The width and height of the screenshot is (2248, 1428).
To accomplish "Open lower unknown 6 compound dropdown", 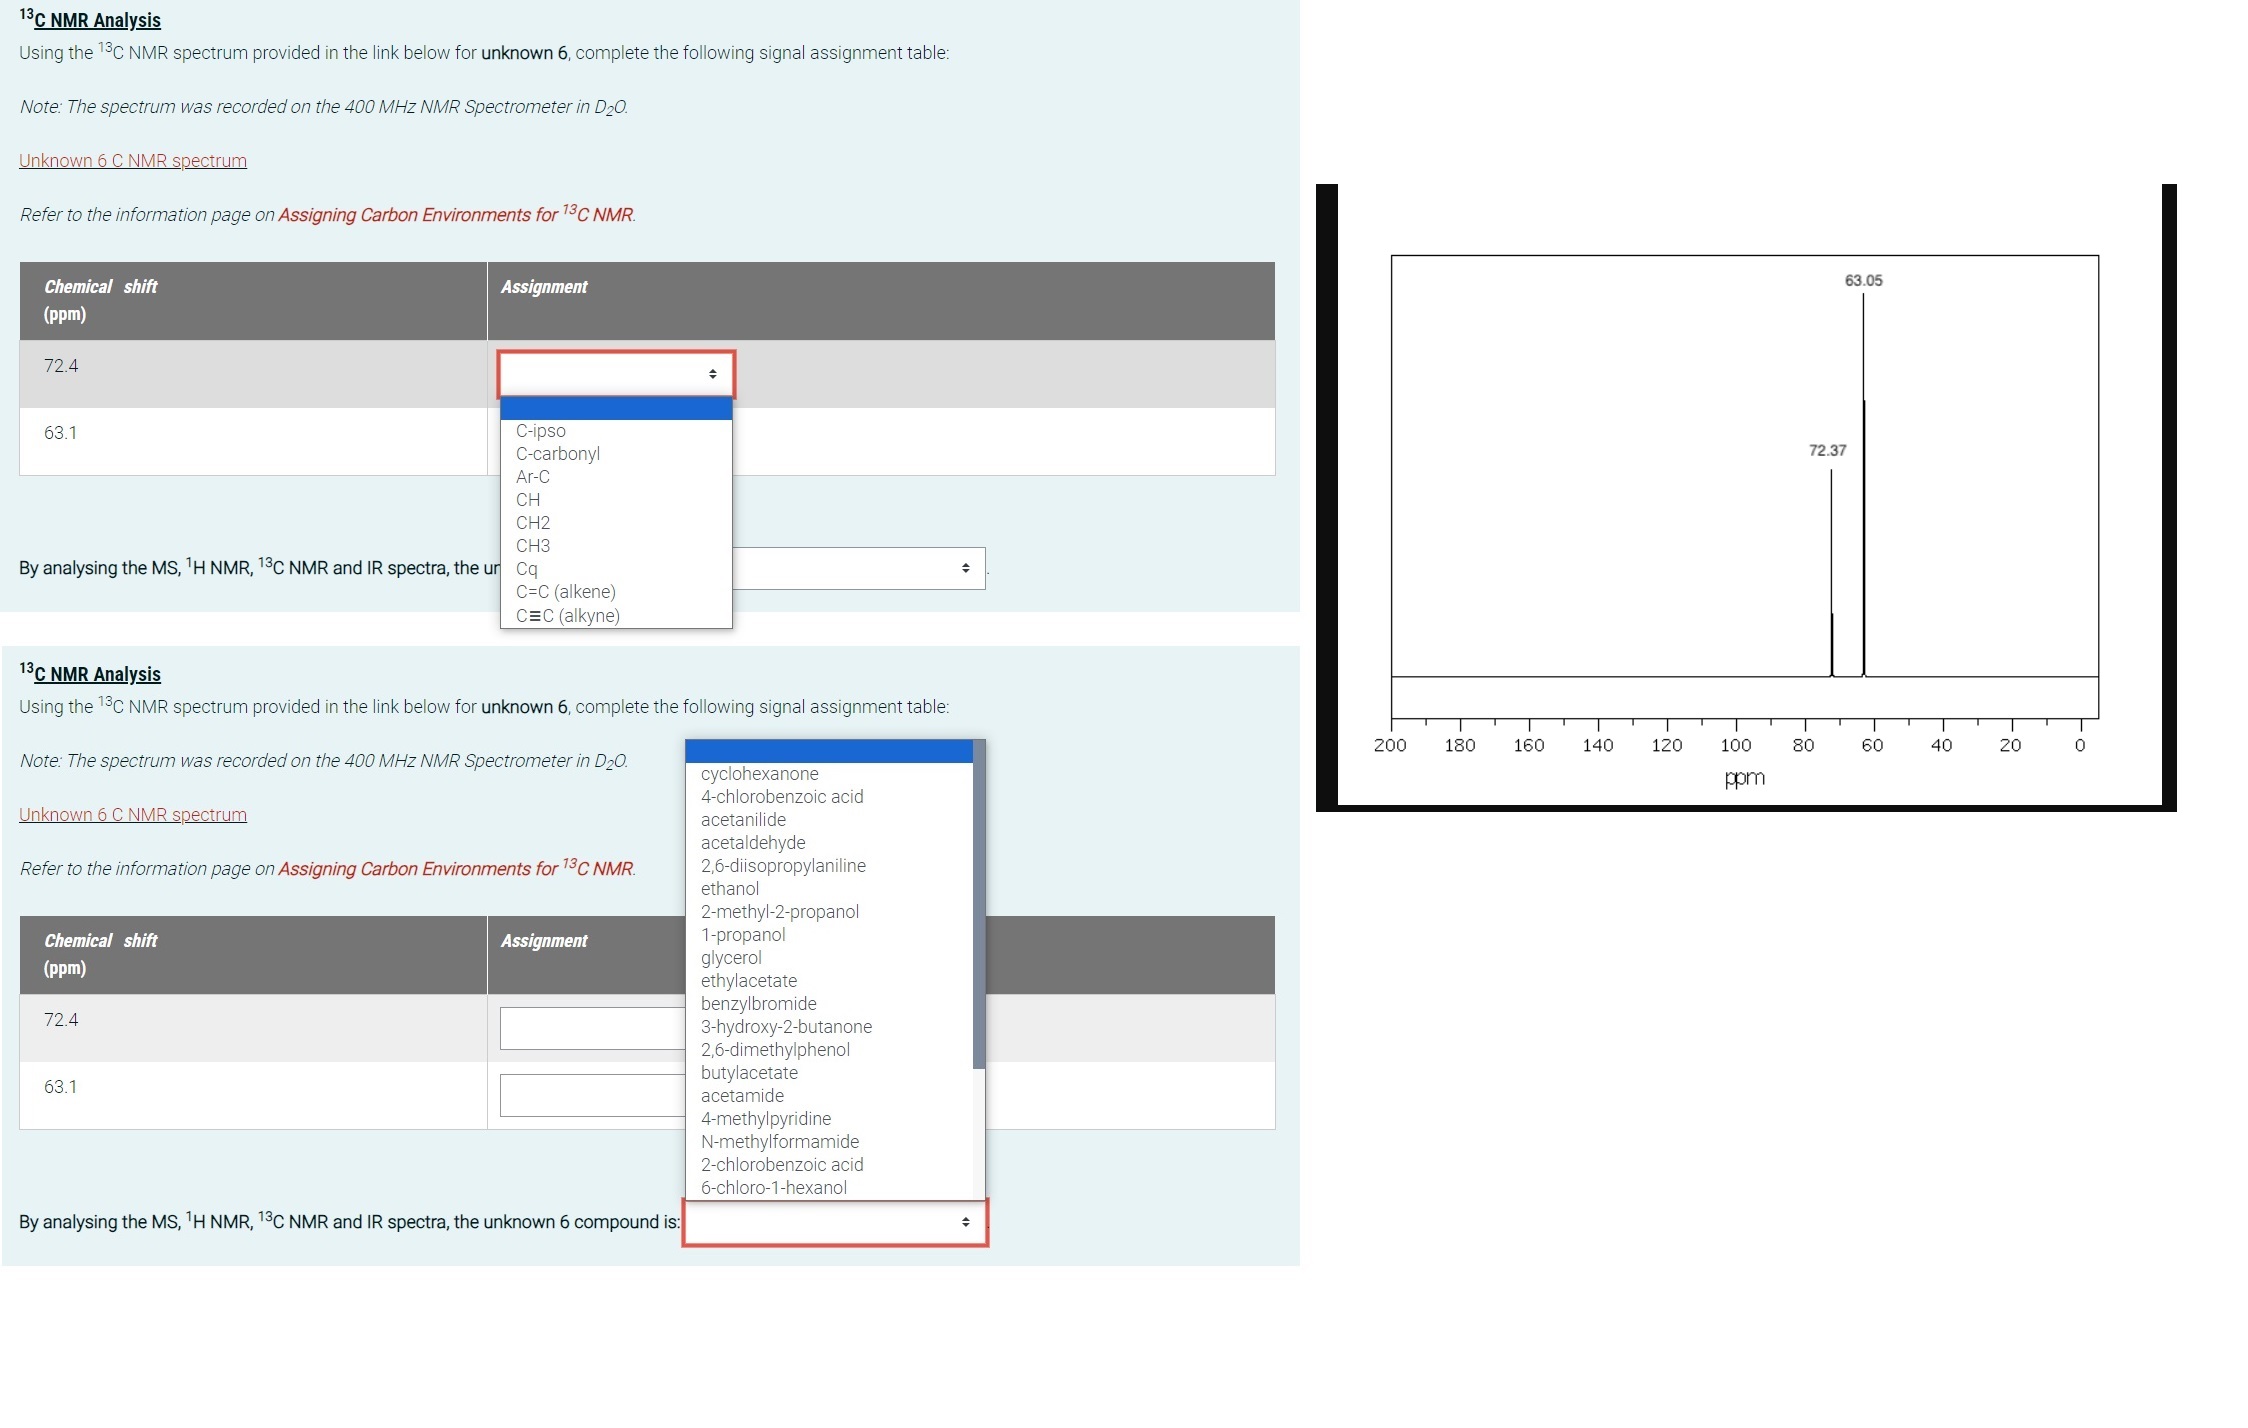I will point(835,1222).
